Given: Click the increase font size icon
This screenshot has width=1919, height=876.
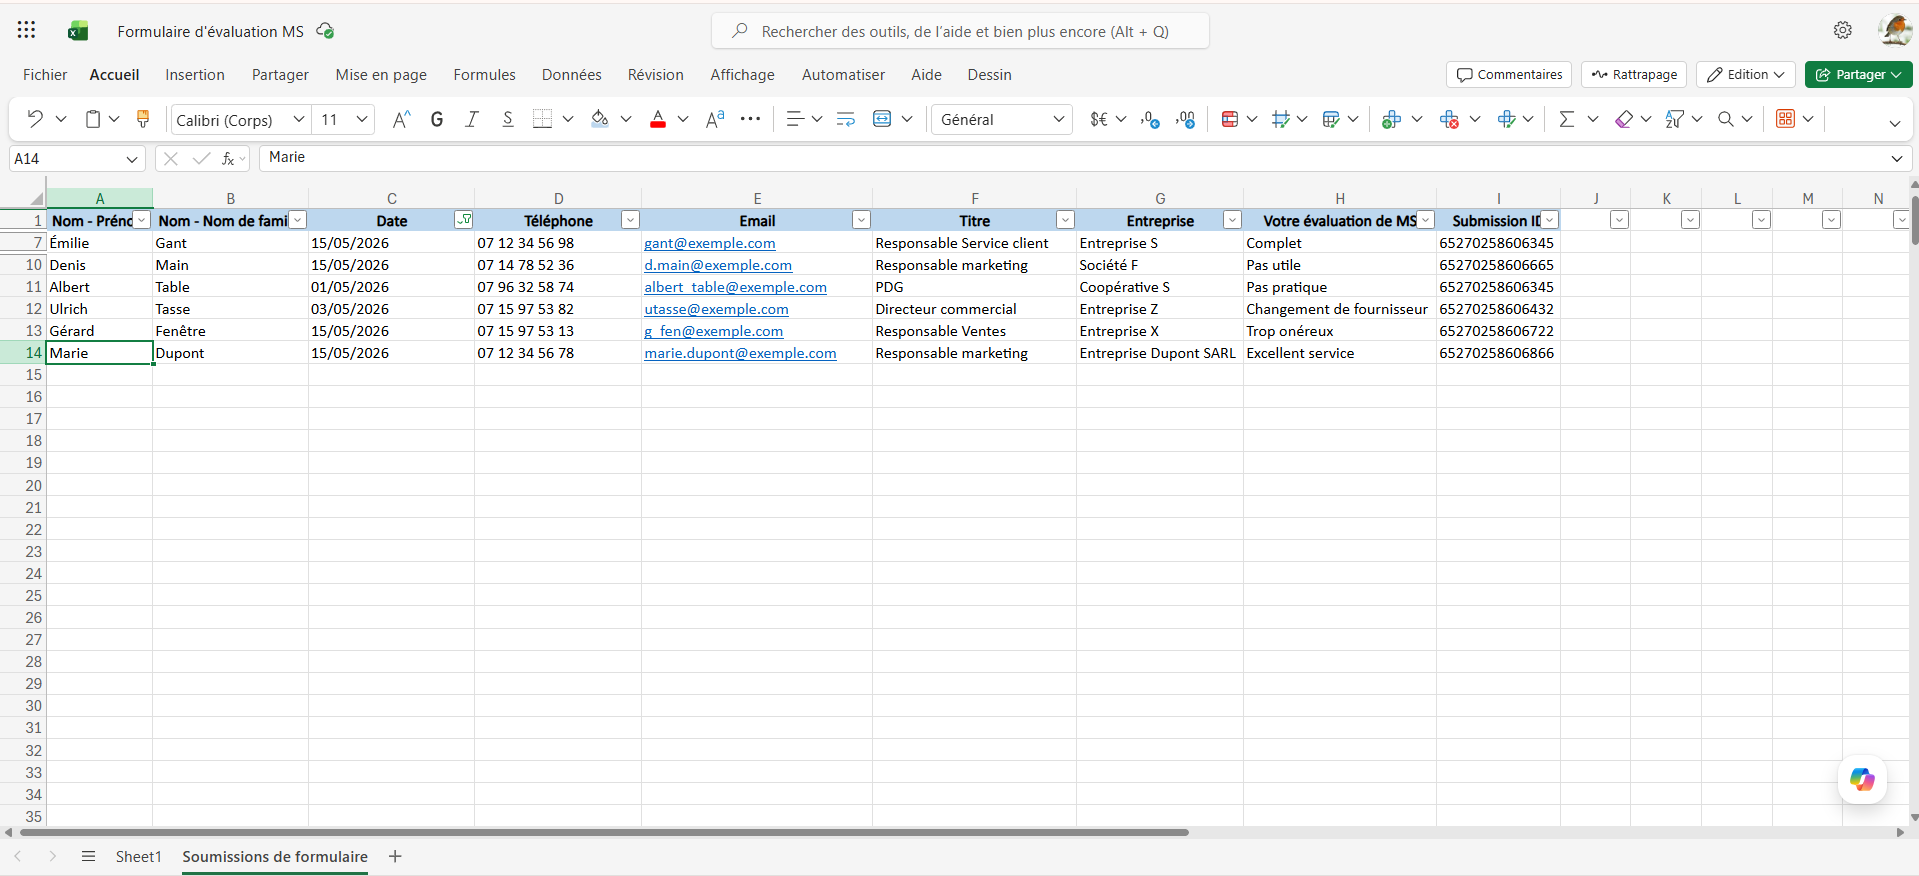Looking at the screenshot, I should tap(401, 119).
